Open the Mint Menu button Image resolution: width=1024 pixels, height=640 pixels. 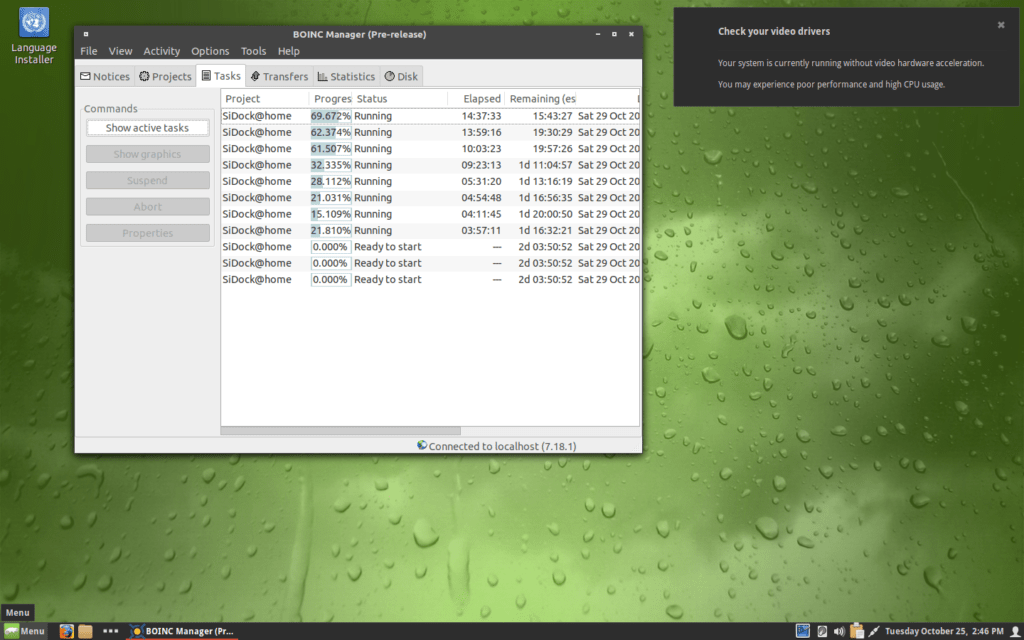tap(24, 631)
